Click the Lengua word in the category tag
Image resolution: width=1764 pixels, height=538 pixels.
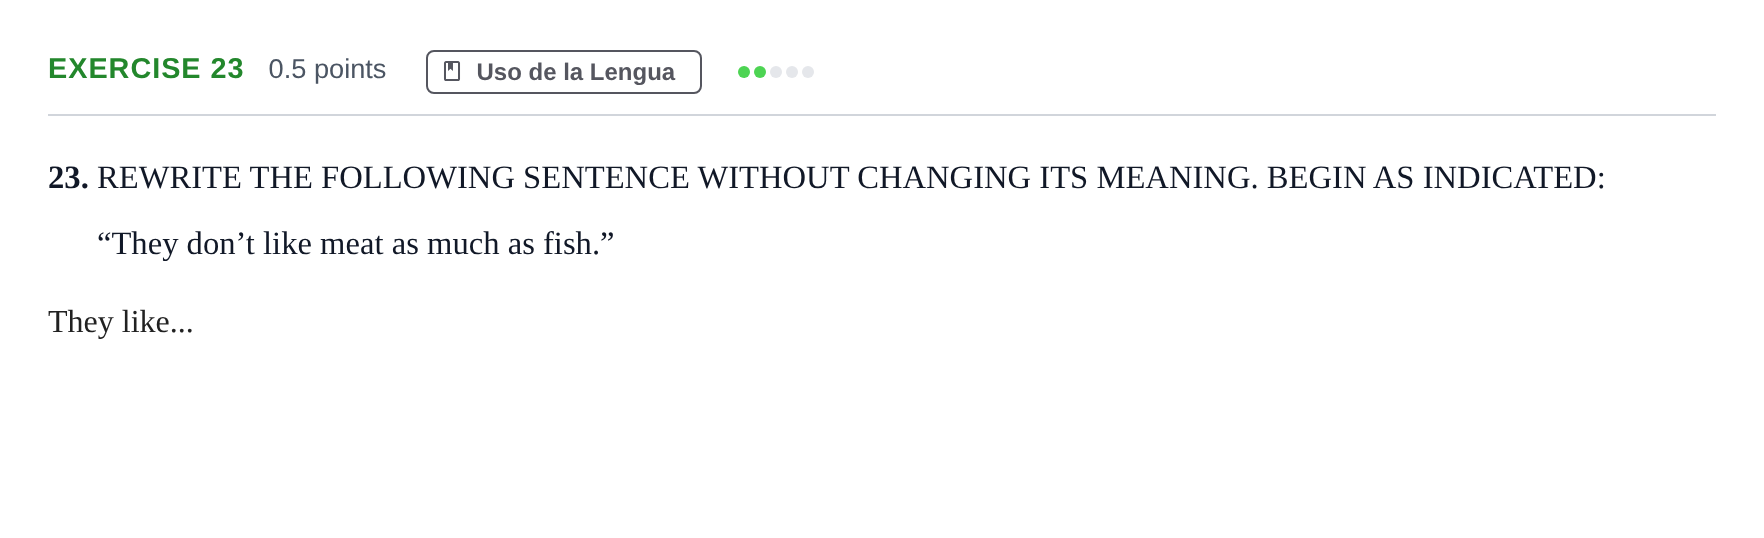tap(632, 72)
